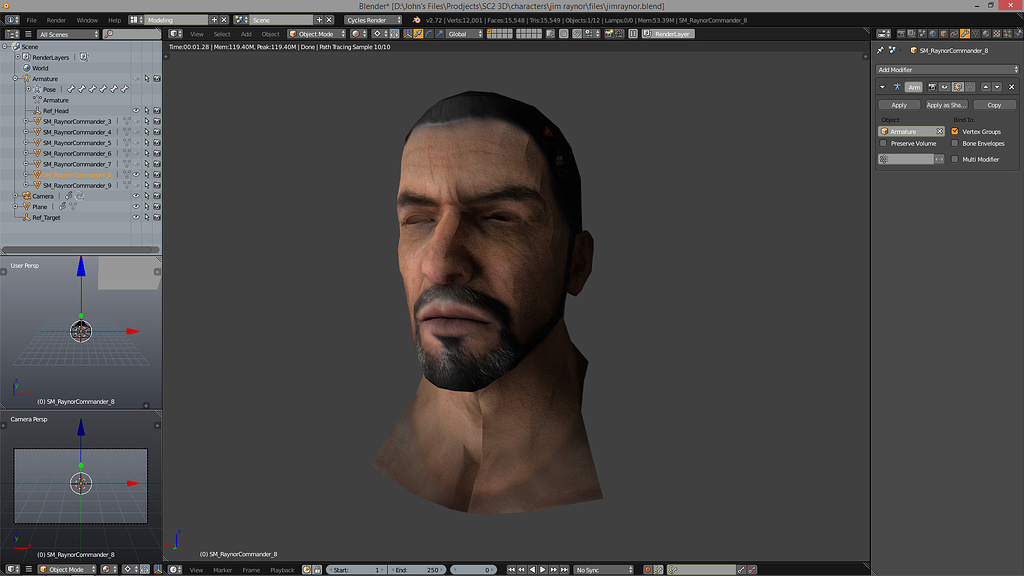Open the No Sync dropdown in timeline
The image size is (1024, 576).
pyautogui.click(x=603, y=569)
